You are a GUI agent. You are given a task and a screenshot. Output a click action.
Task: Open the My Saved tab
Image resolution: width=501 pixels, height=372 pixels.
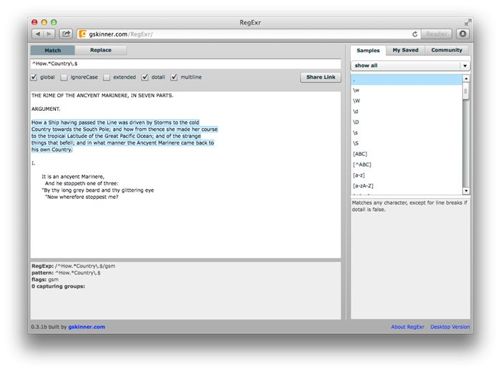point(405,50)
